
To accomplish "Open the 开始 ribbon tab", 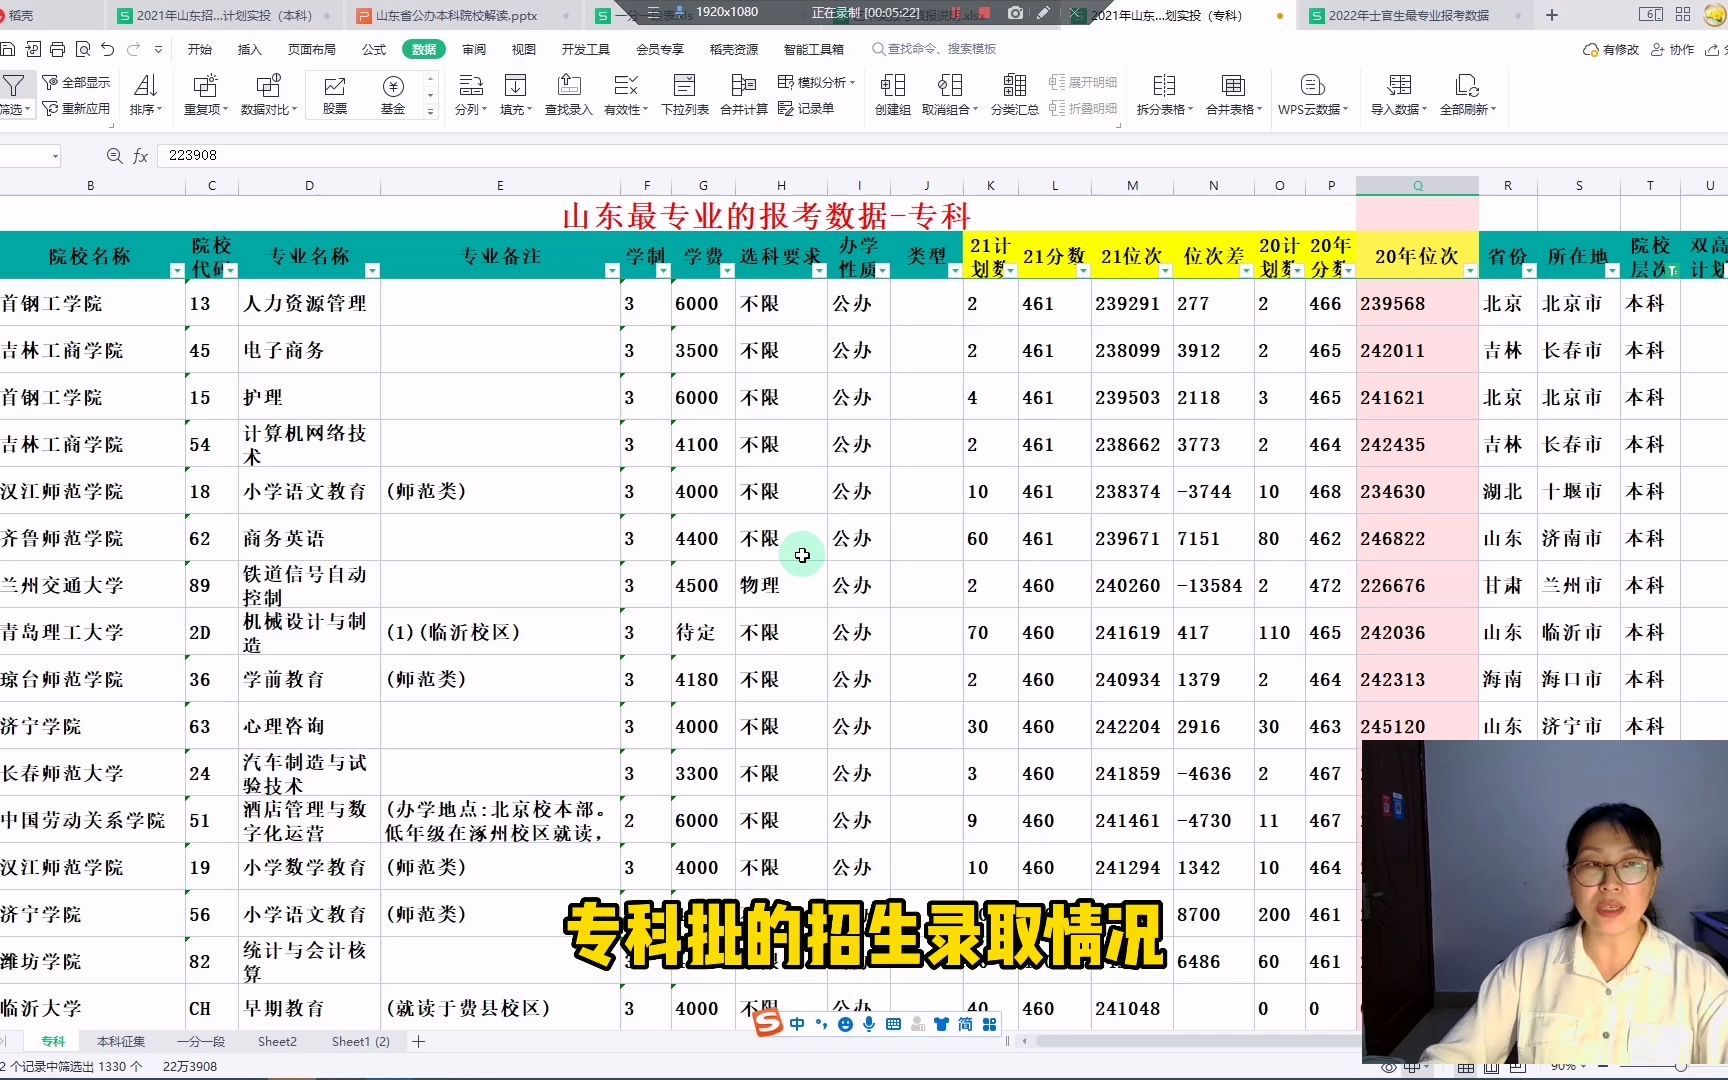I will (x=200, y=49).
